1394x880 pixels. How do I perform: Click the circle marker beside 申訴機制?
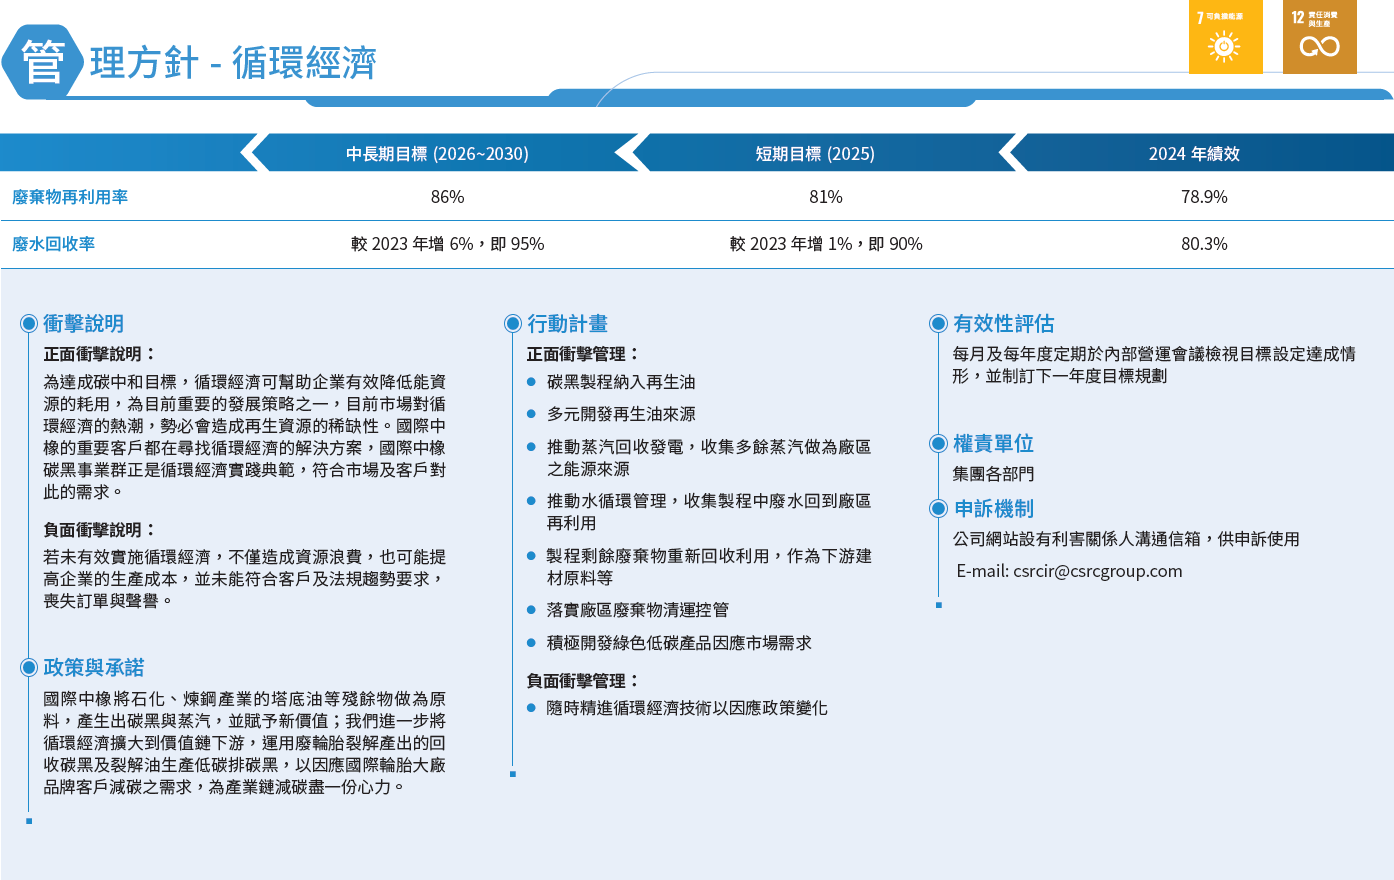[x=938, y=509]
